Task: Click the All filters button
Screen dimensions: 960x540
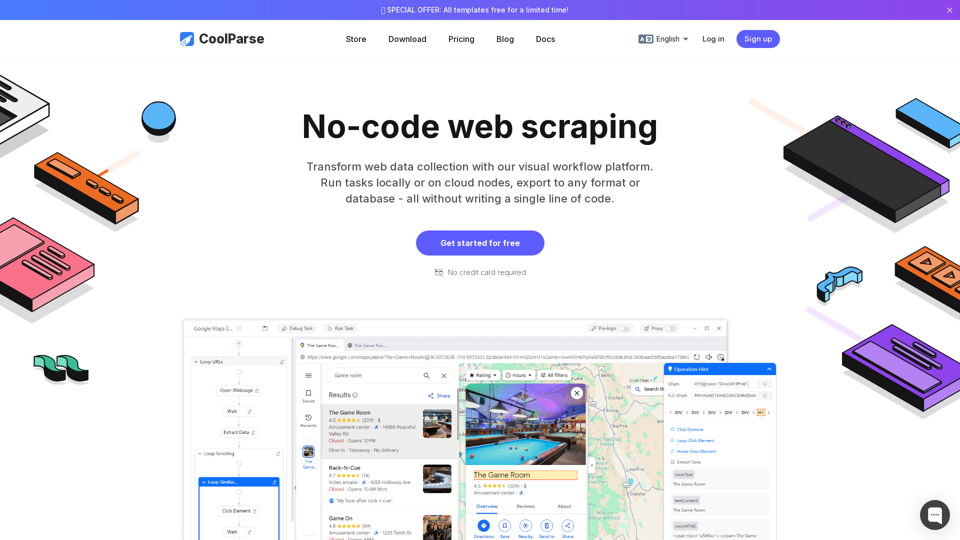Action: click(554, 375)
